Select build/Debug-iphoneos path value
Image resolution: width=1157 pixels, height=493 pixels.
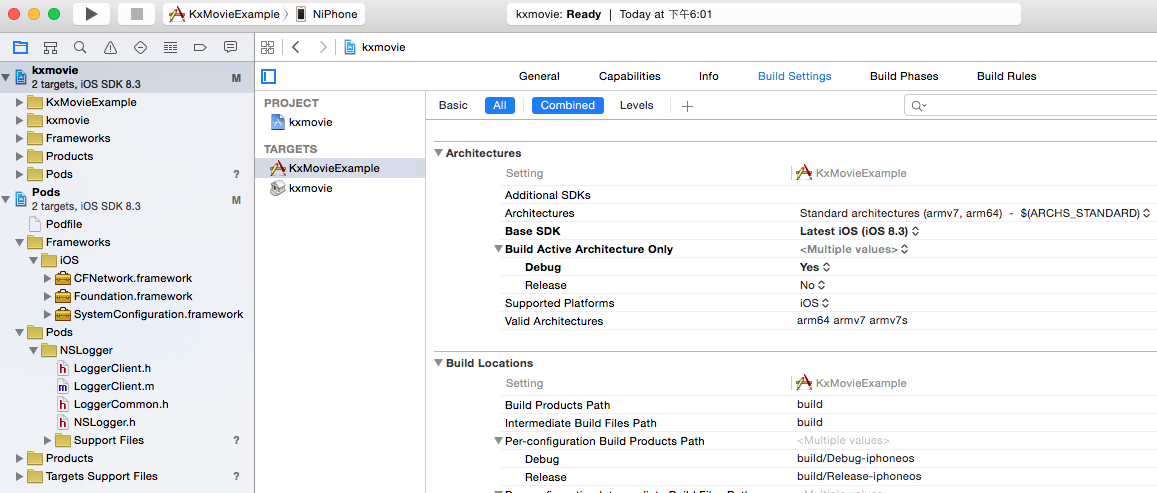(x=855, y=458)
